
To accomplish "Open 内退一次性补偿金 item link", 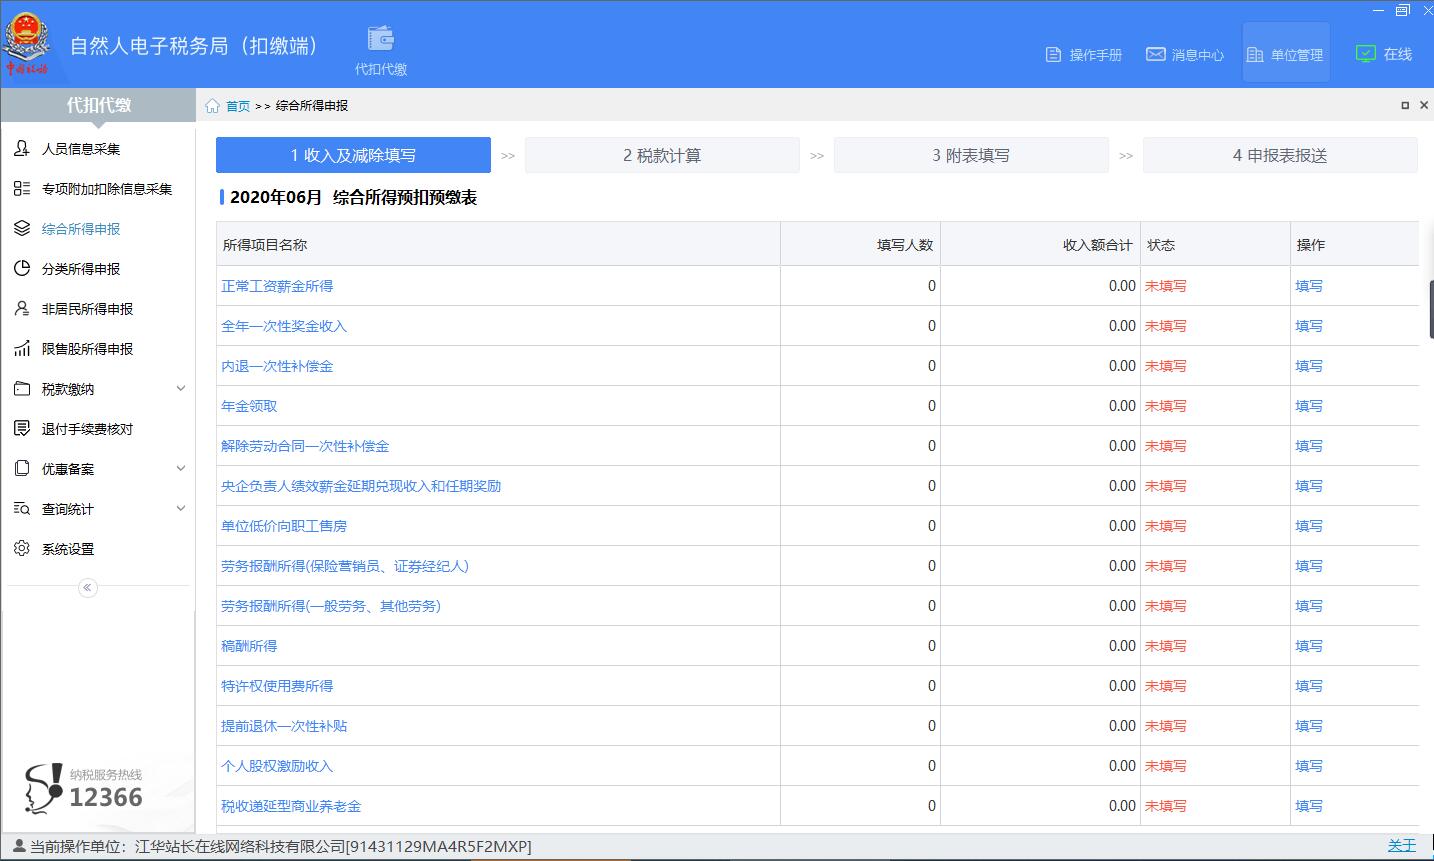I will coord(277,366).
